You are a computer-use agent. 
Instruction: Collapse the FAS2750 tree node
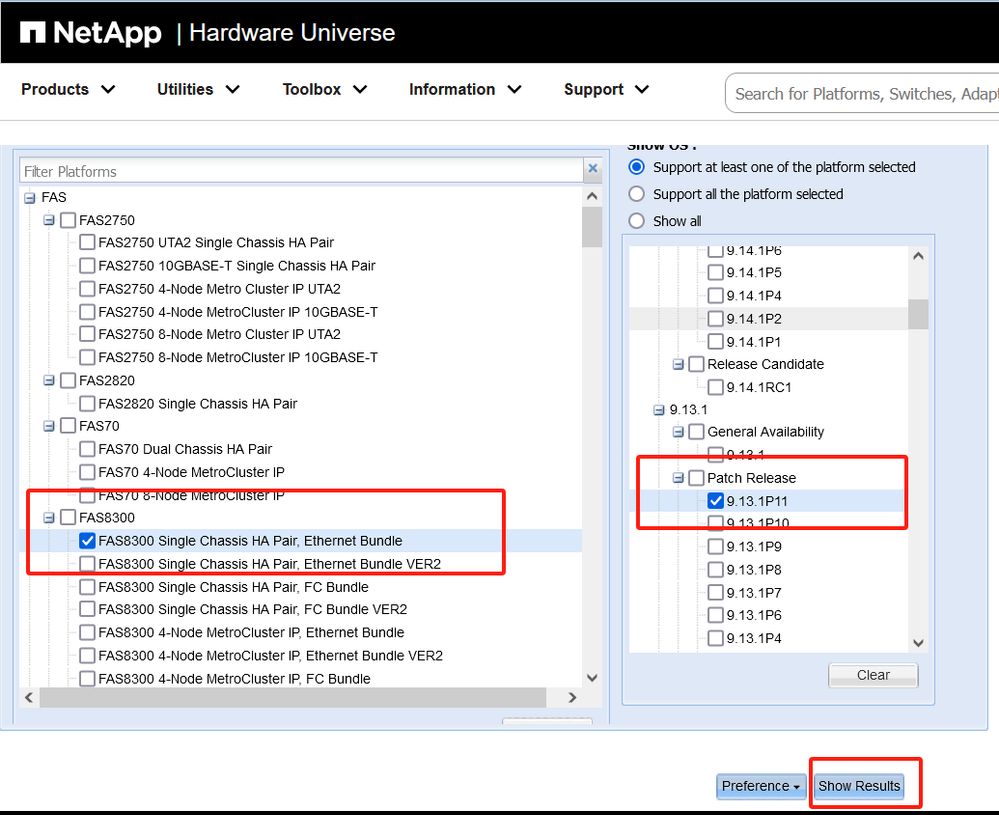tap(49, 220)
